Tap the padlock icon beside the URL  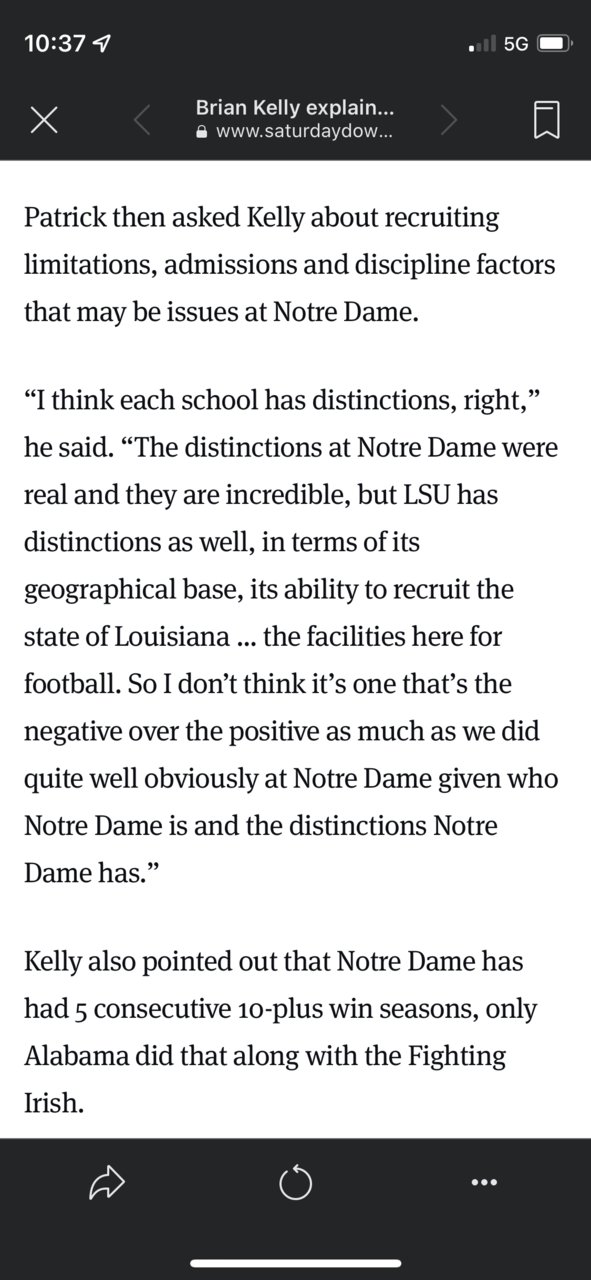[x=203, y=131]
